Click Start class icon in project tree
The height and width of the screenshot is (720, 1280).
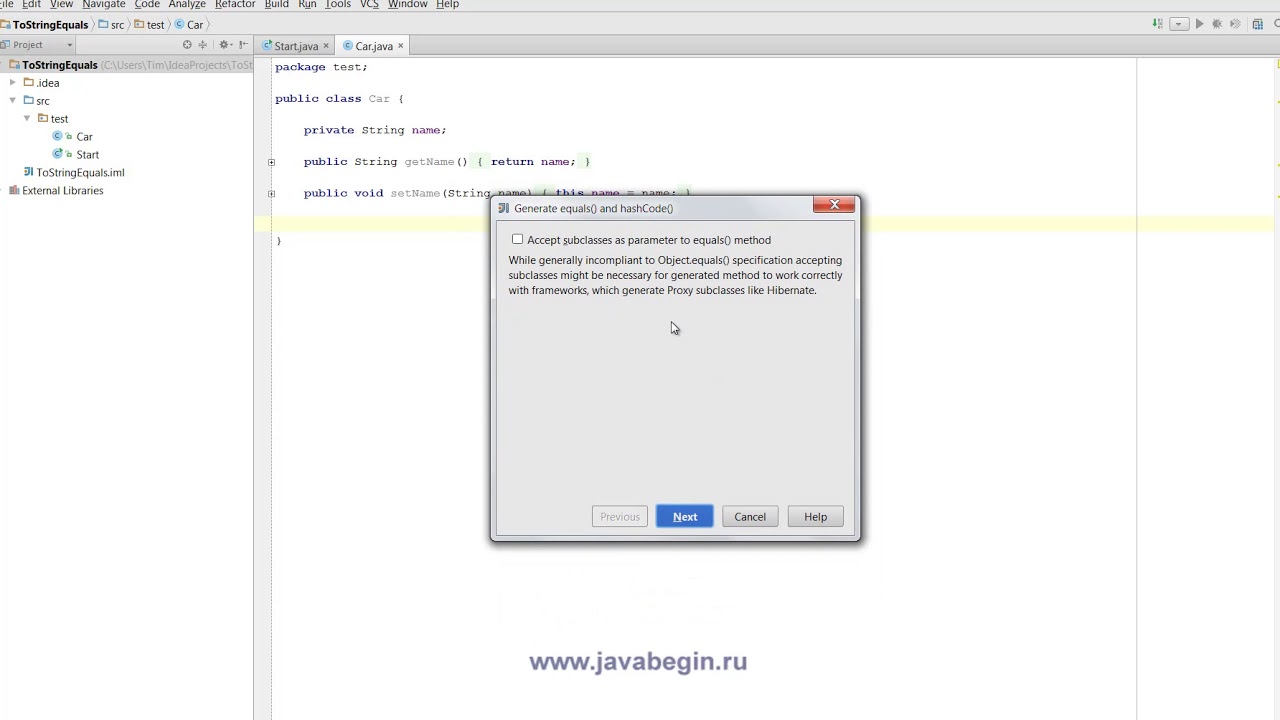[58, 154]
